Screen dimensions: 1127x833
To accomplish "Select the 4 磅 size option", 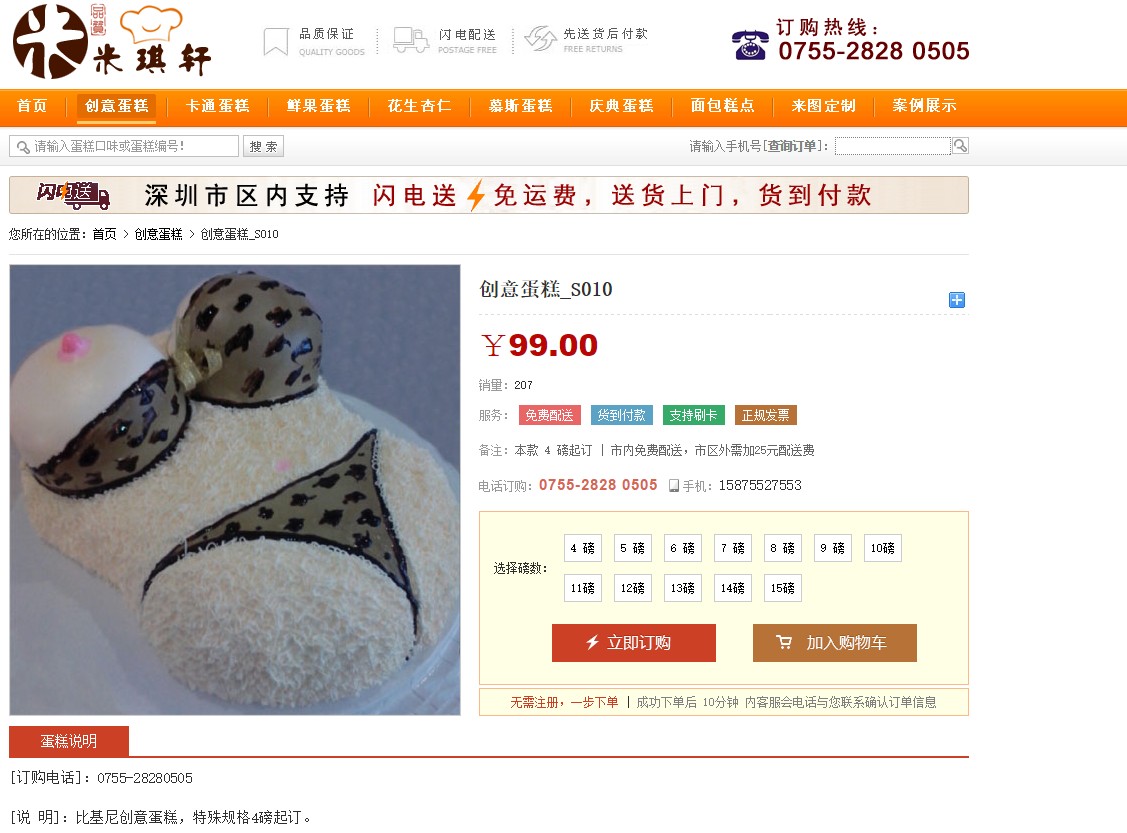I will [x=583, y=548].
